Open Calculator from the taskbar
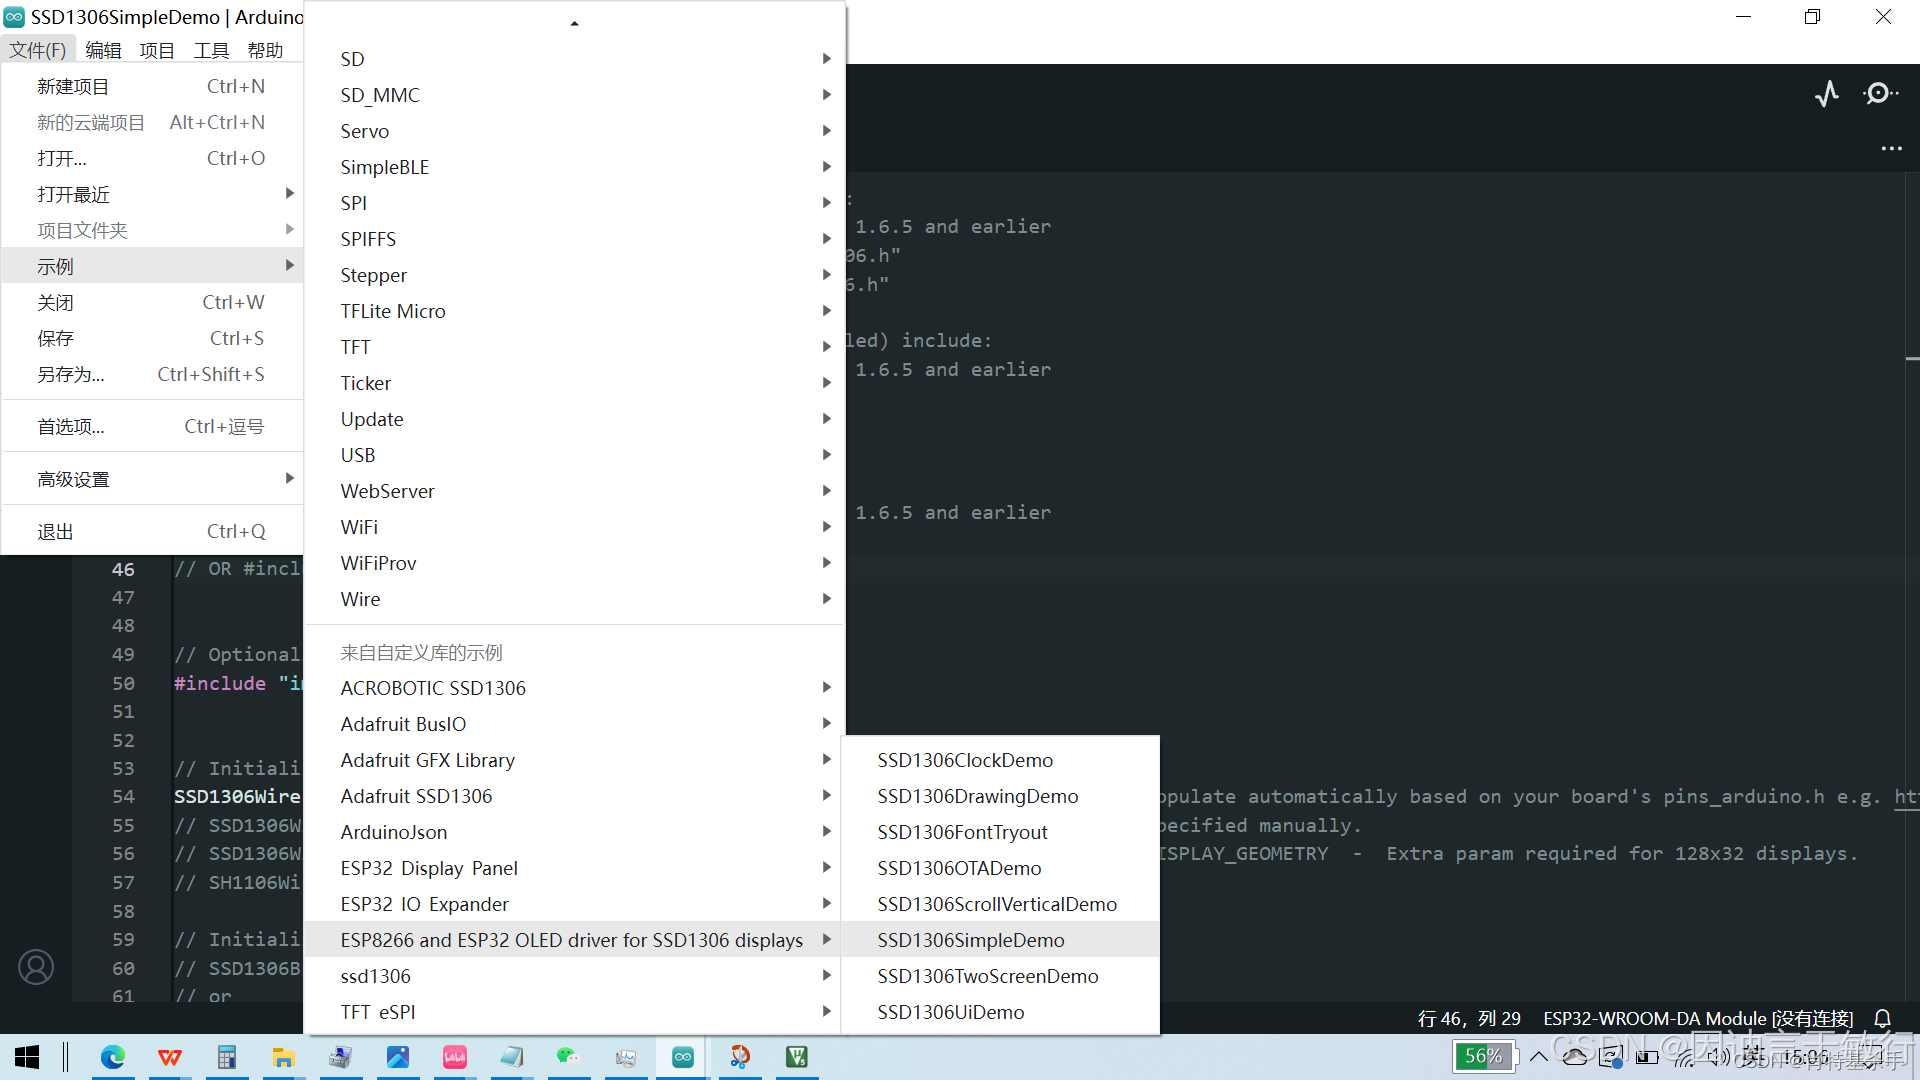Screen dimensions: 1920x1080 227,1057
